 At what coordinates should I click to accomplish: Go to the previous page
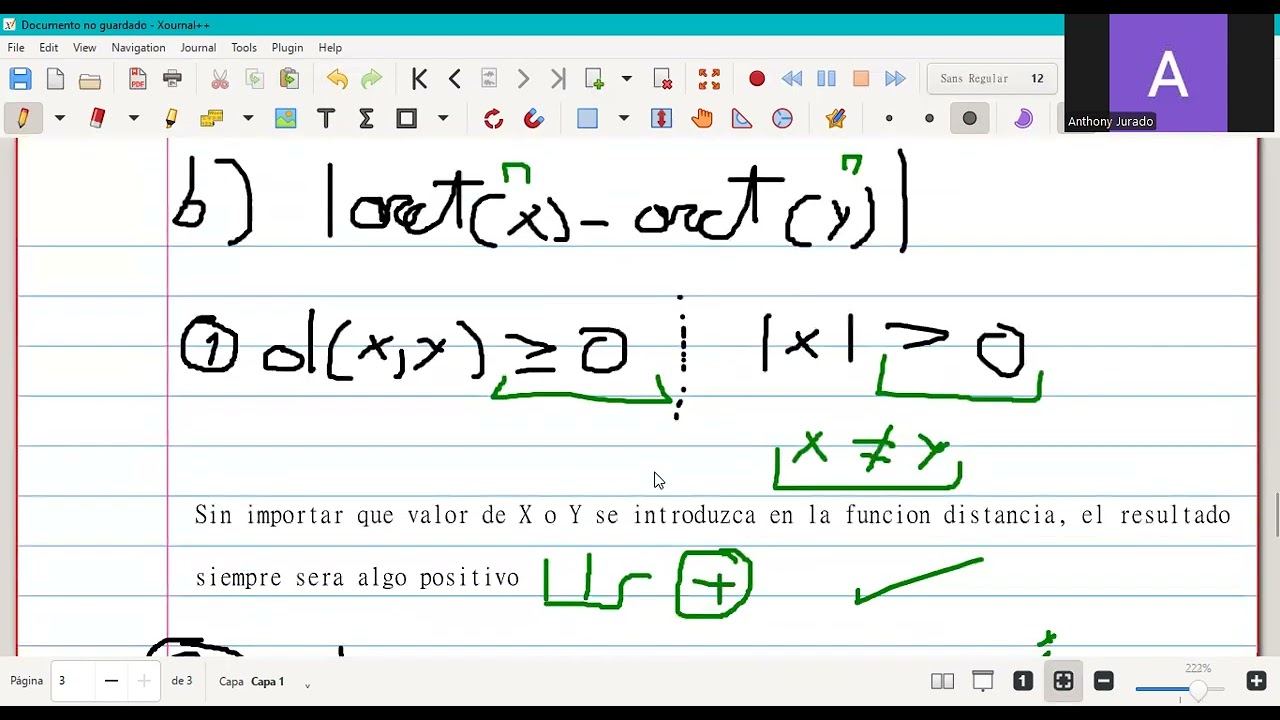[455, 79]
